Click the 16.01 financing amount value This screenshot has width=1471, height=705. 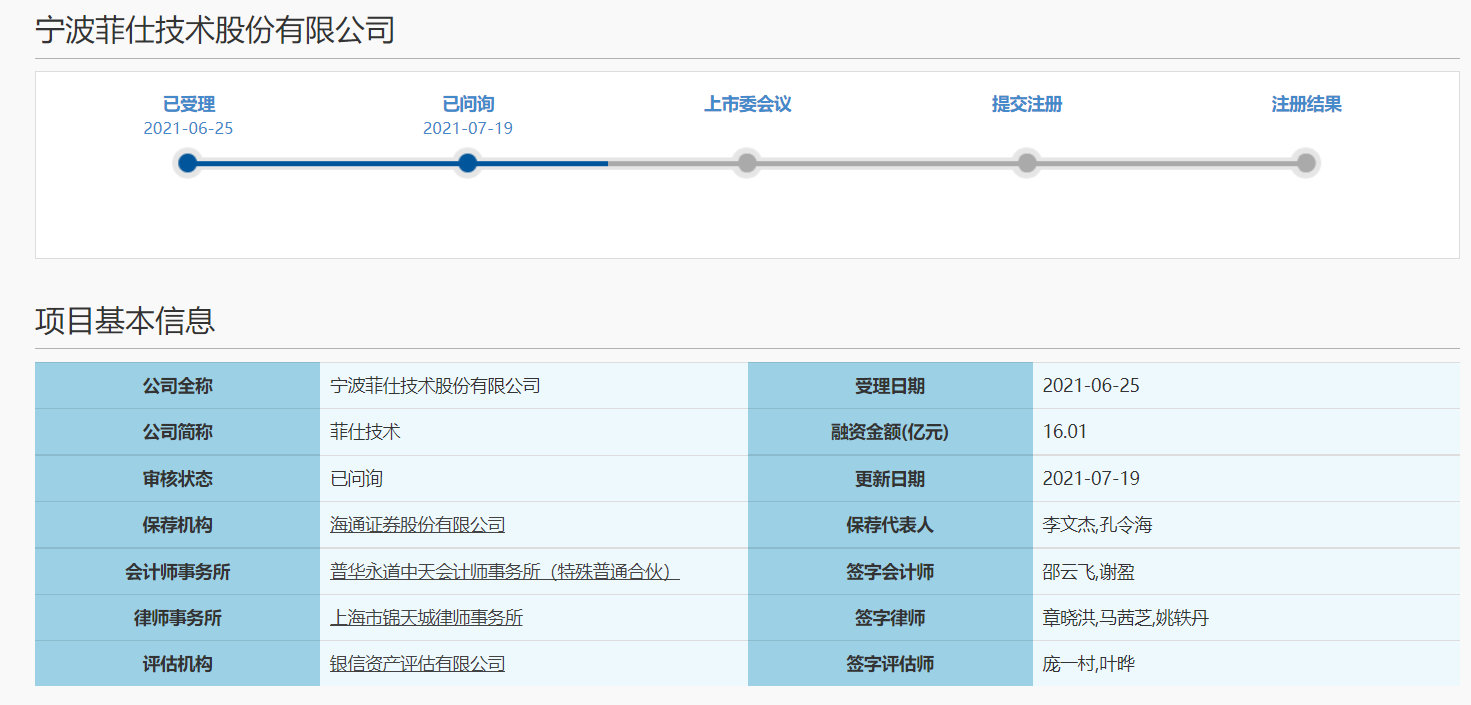[1064, 432]
